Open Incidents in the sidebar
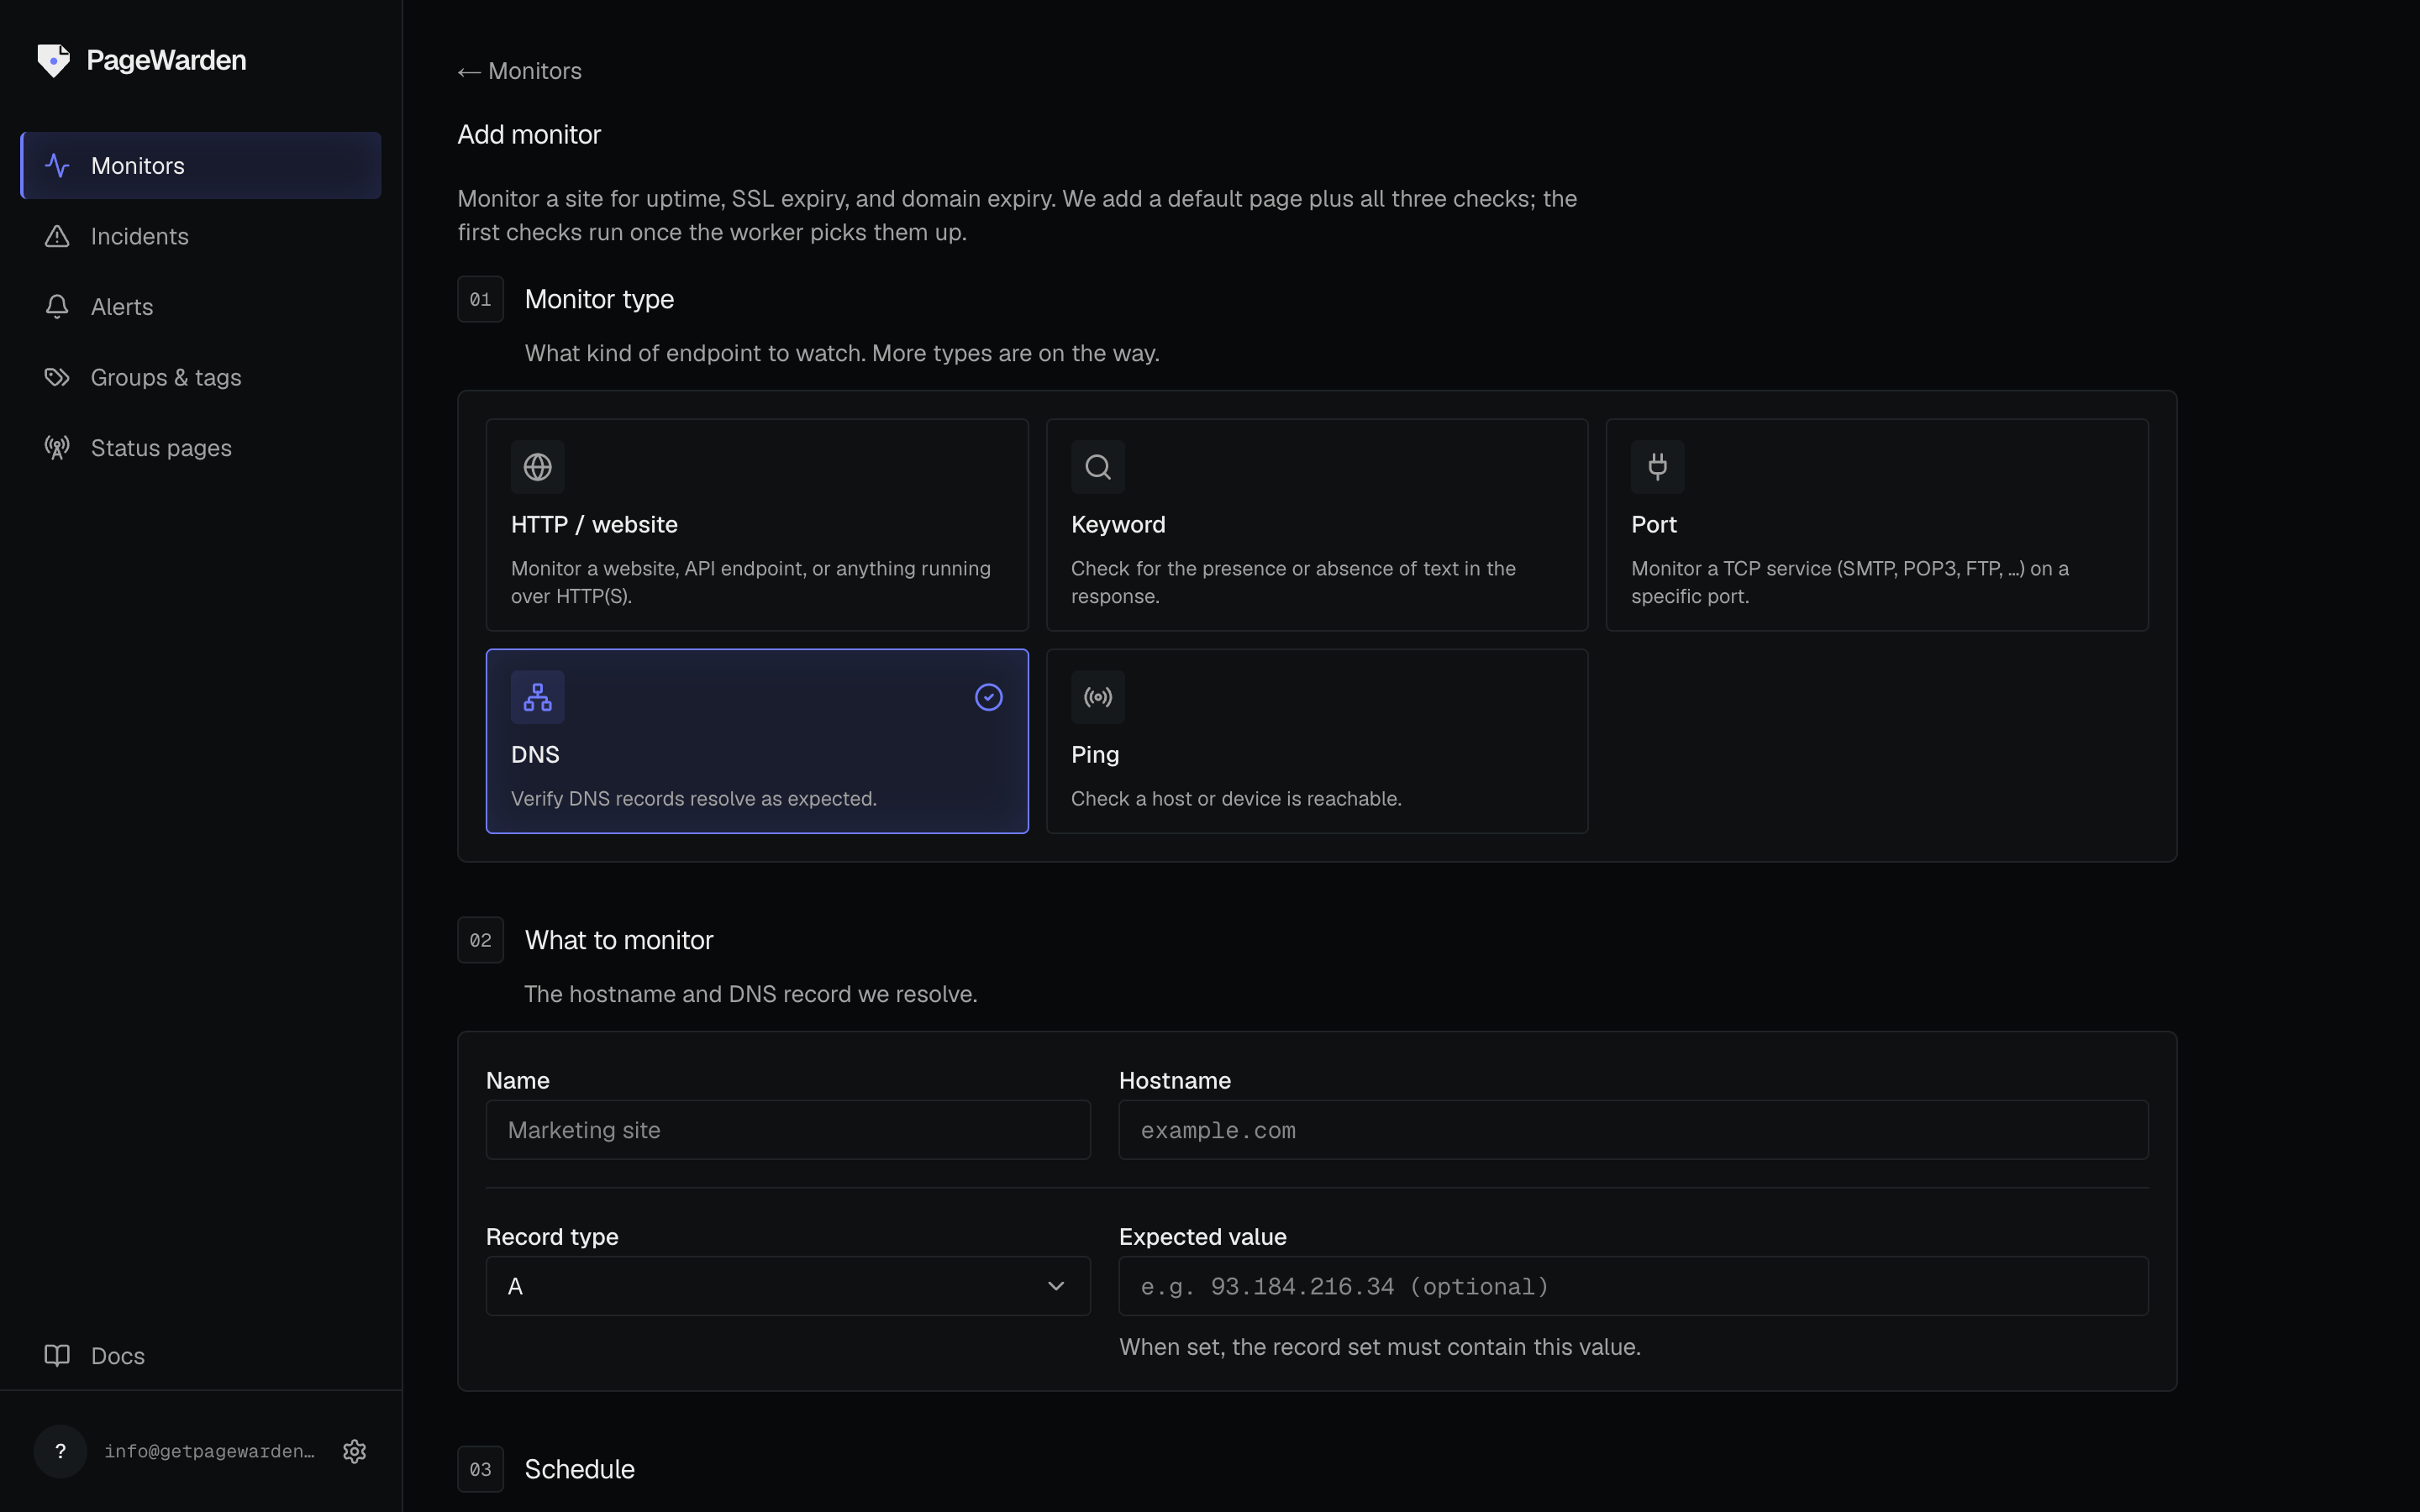The image size is (2420, 1512). pos(201,236)
